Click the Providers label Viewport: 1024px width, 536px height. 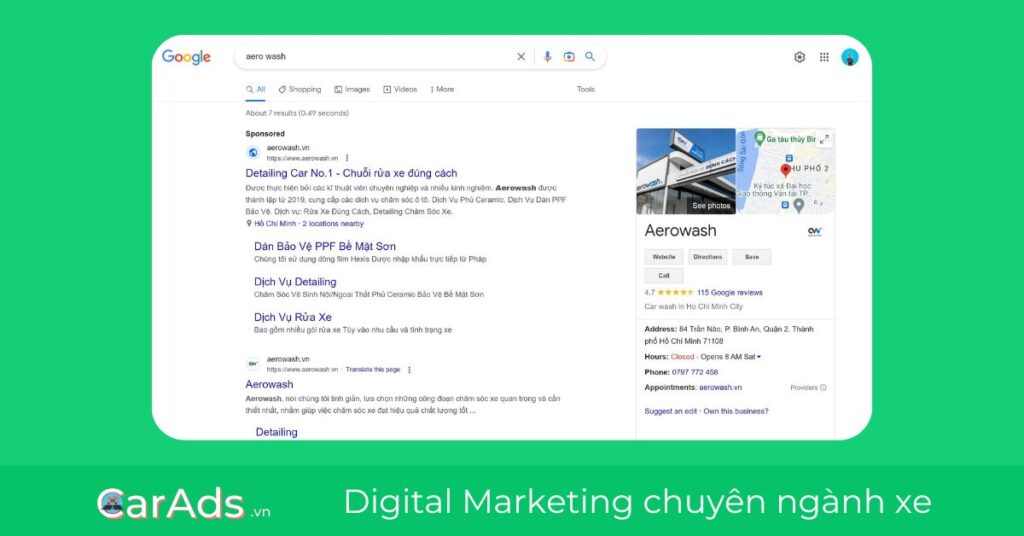point(804,388)
